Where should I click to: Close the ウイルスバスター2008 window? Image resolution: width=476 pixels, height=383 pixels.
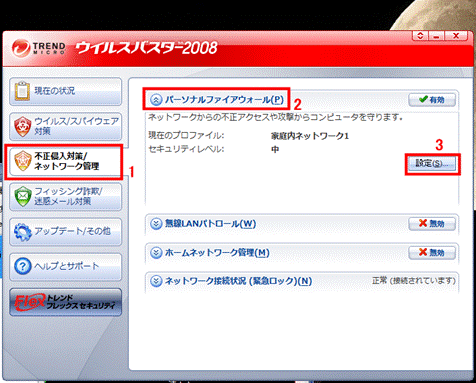pyautogui.click(x=457, y=36)
